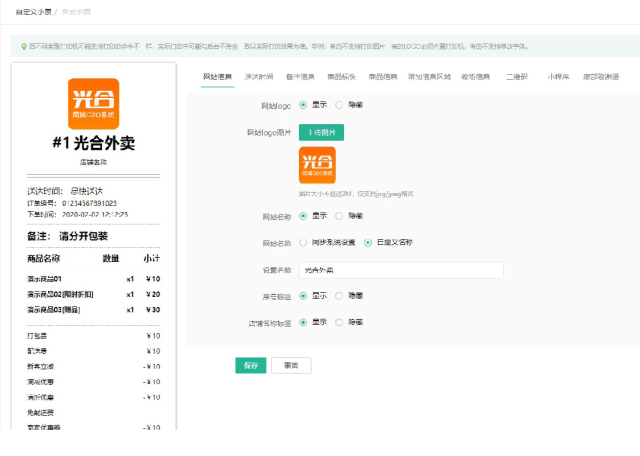640x456 pixels.
Task: Click the 满减优惠 discount line
Action: pyautogui.click(x=93, y=382)
